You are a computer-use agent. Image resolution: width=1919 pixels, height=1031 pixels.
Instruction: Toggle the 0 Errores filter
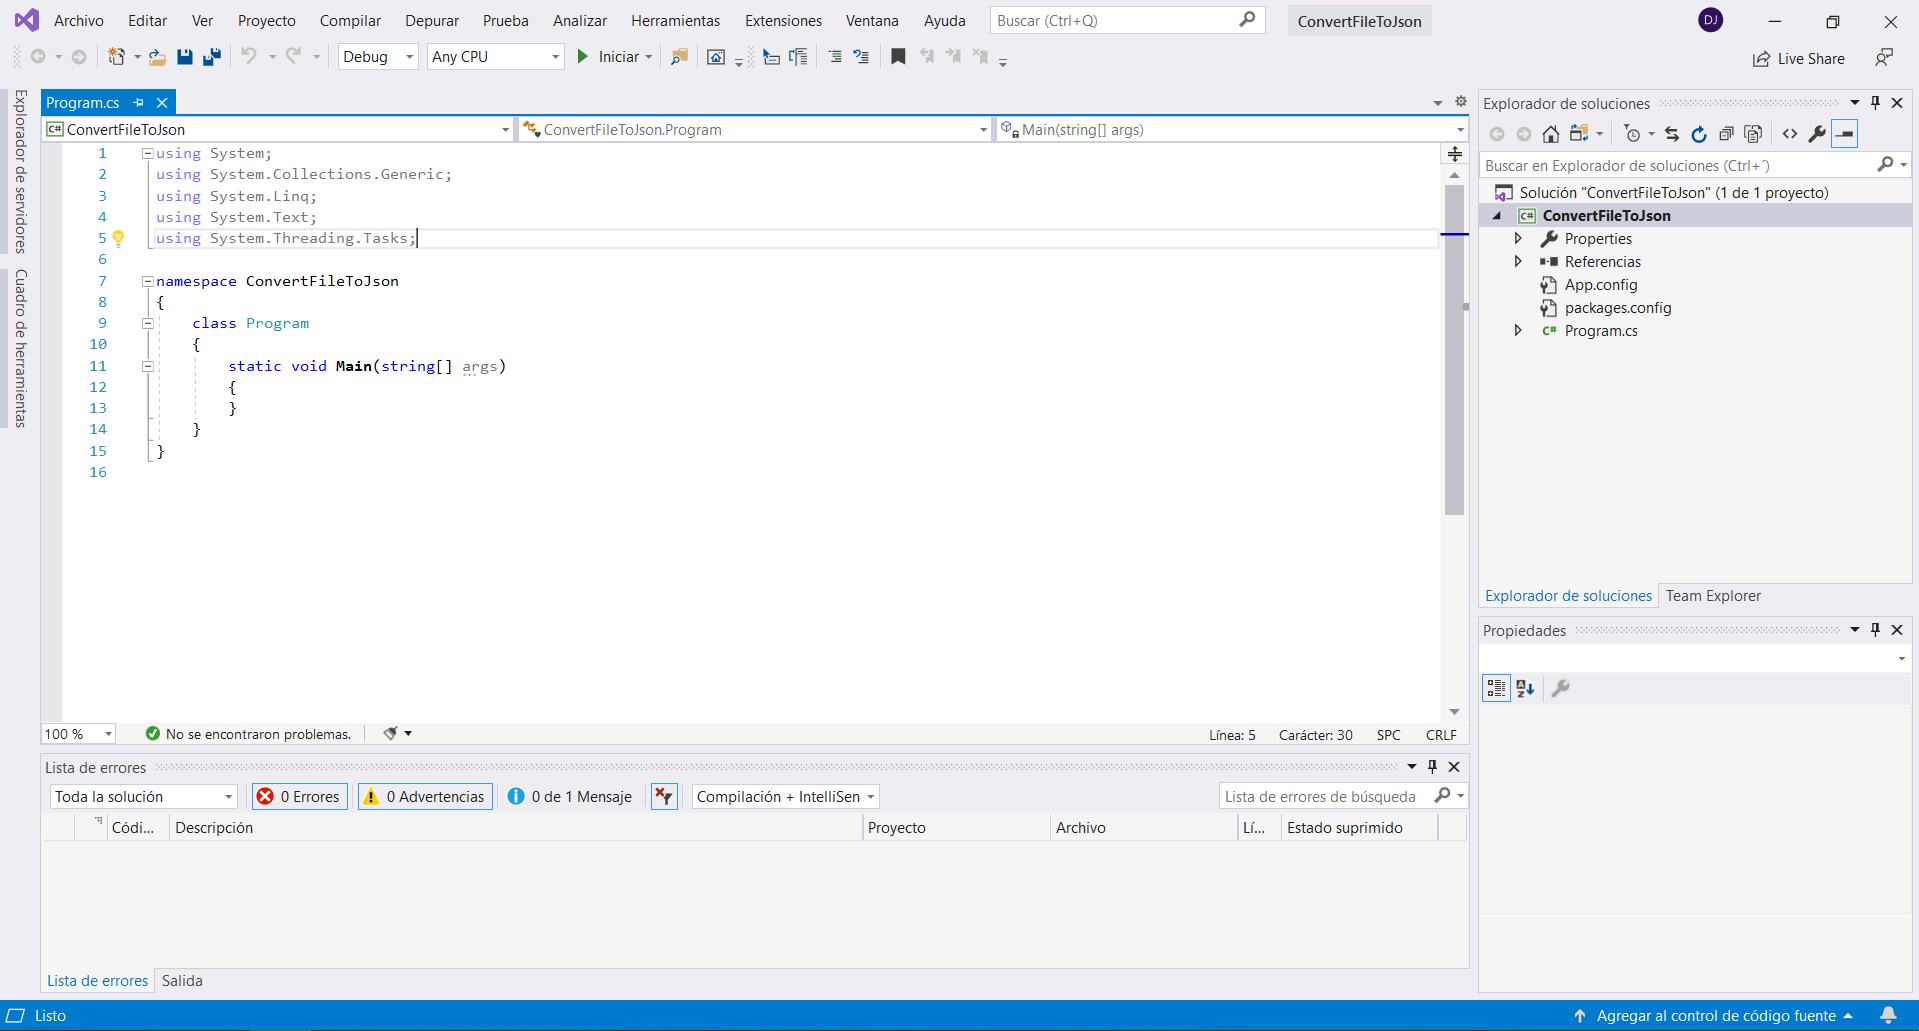point(300,797)
